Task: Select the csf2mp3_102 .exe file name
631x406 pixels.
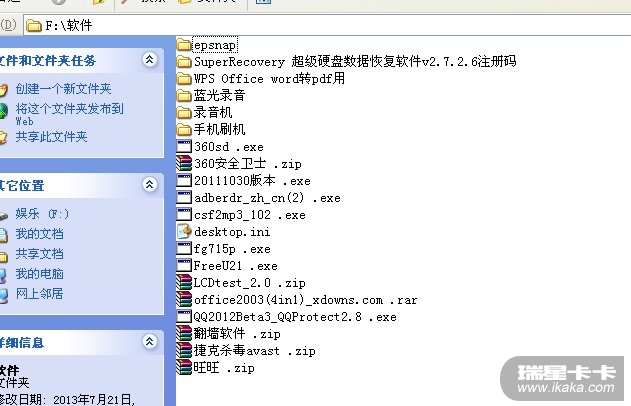Action: tap(250, 214)
